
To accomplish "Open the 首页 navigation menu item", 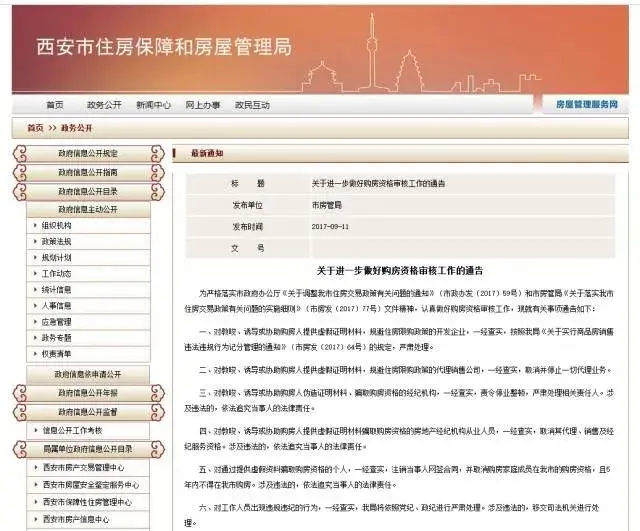I will click(55, 105).
